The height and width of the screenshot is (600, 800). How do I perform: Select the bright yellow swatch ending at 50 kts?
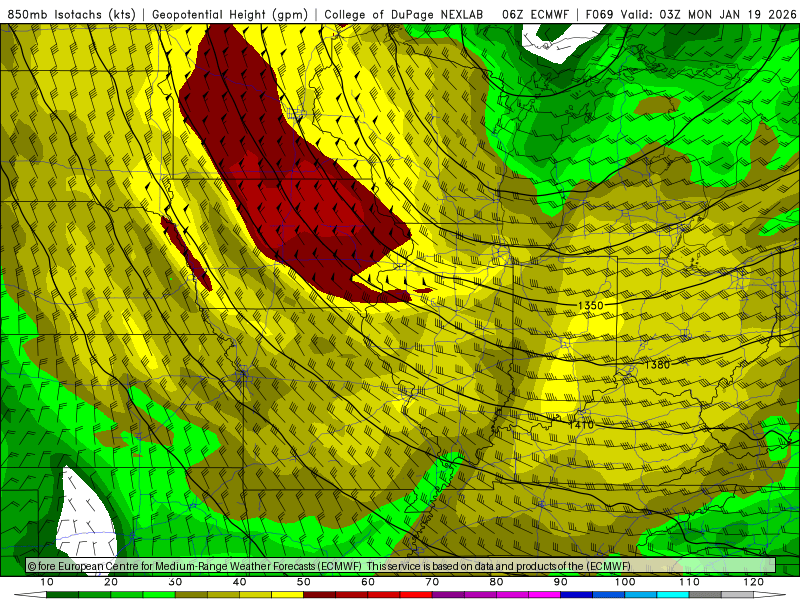[x=287, y=594]
